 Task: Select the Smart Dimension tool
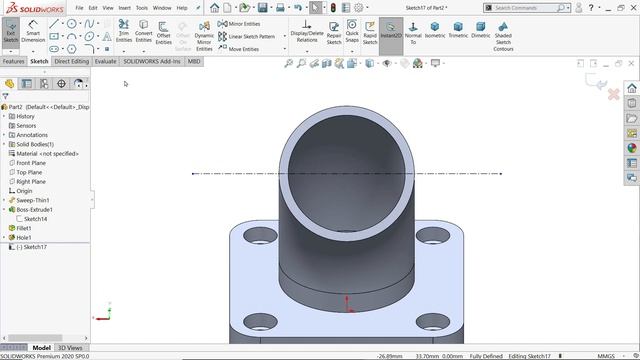33,31
